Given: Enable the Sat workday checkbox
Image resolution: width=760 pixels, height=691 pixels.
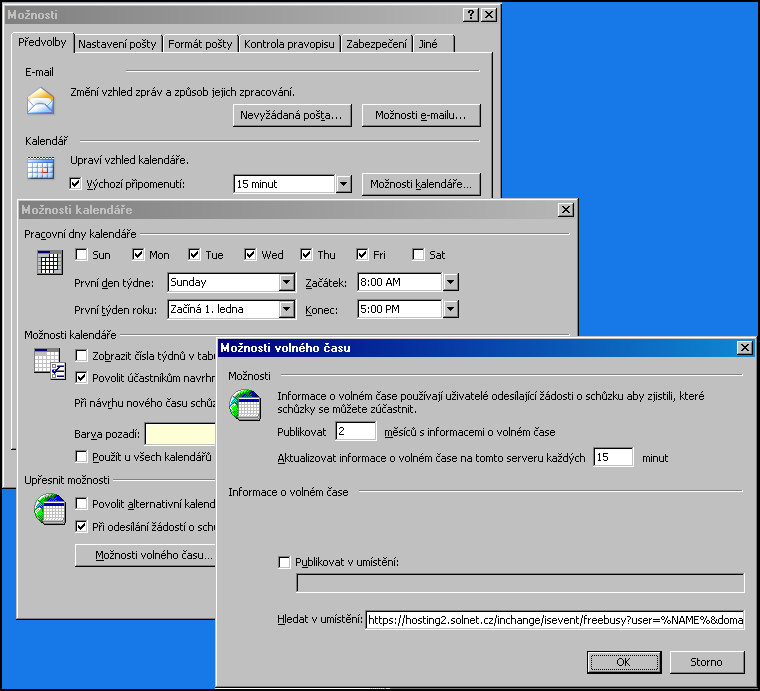Looking at the screenshot, I should 419,255.
